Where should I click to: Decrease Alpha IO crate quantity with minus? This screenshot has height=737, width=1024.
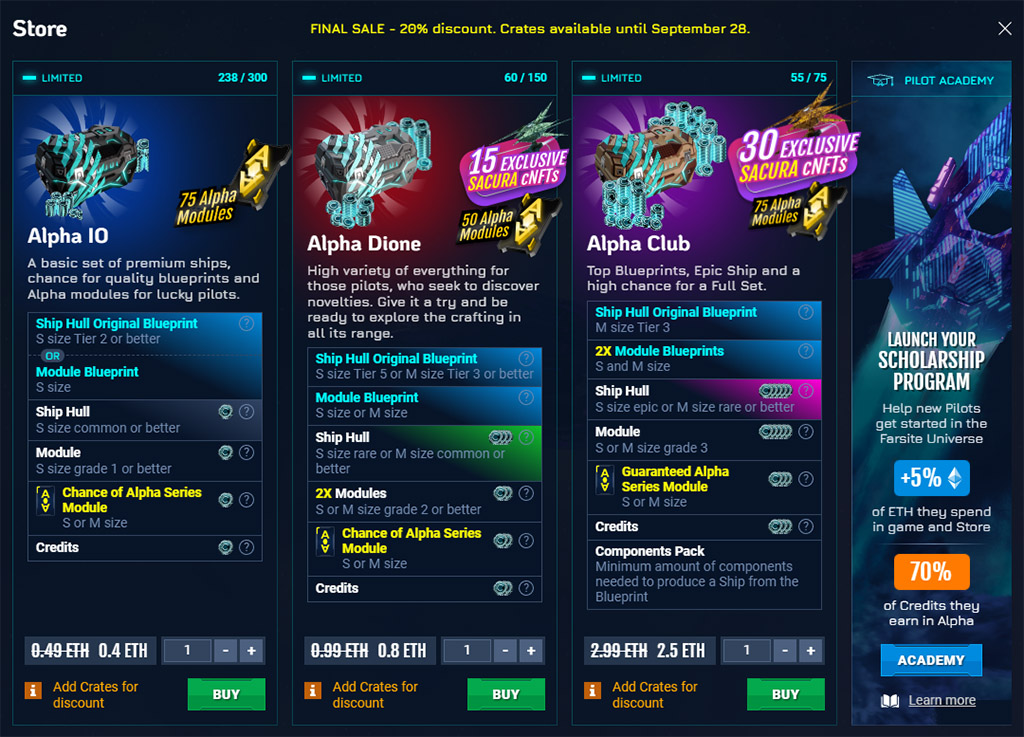(x=225, y=651)
